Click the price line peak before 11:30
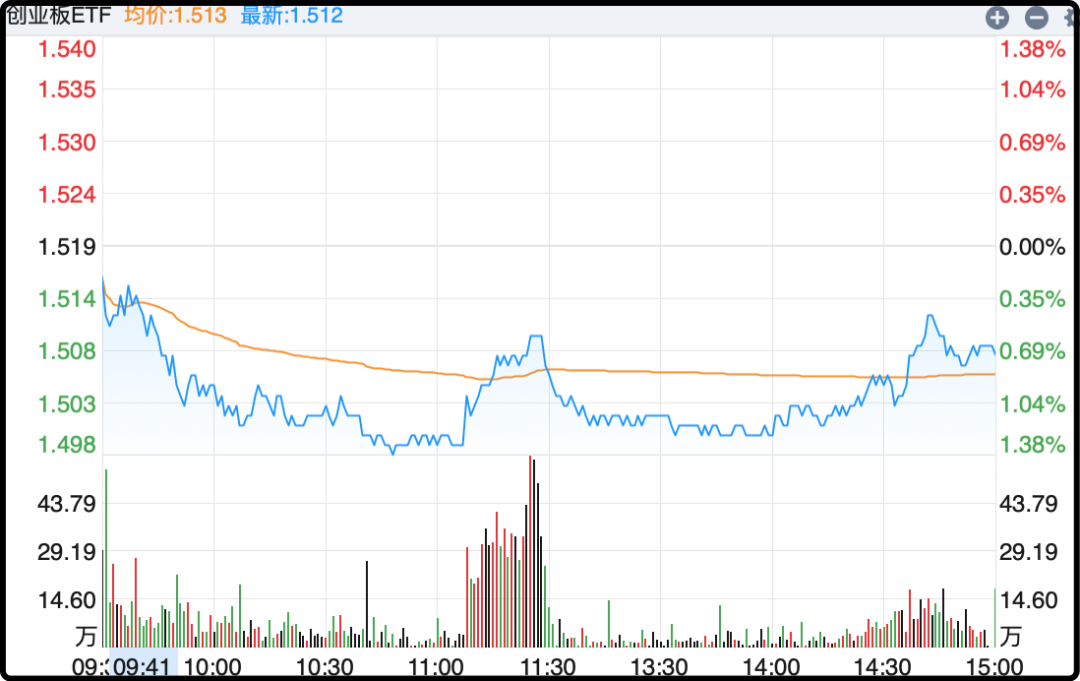This screenshot has height=681, width=1080. pyautogui.click(x=537, y=337)
